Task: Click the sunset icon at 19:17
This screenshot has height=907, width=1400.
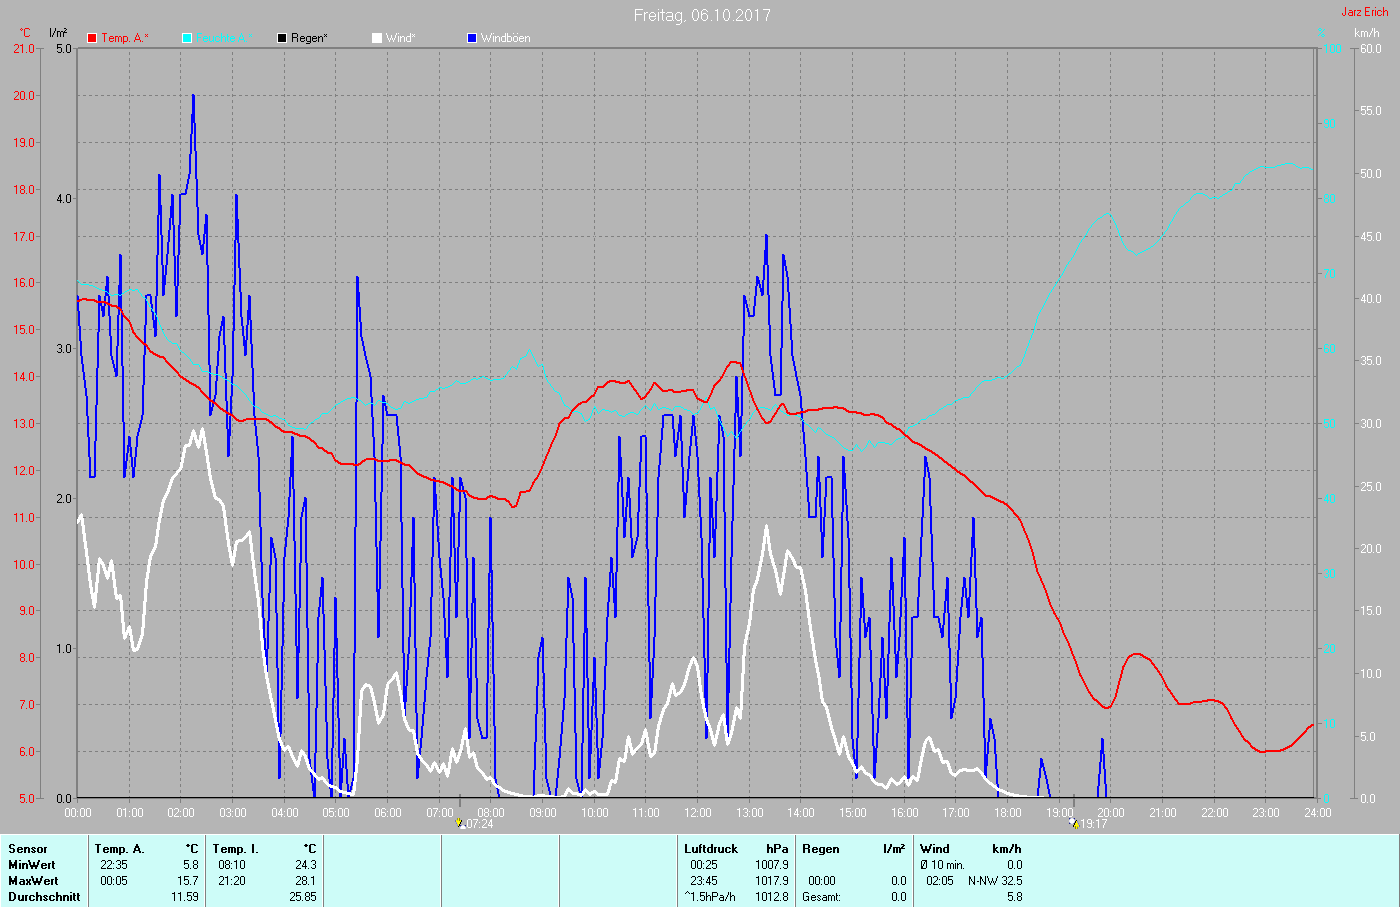Action: [x=1073, y=823]
